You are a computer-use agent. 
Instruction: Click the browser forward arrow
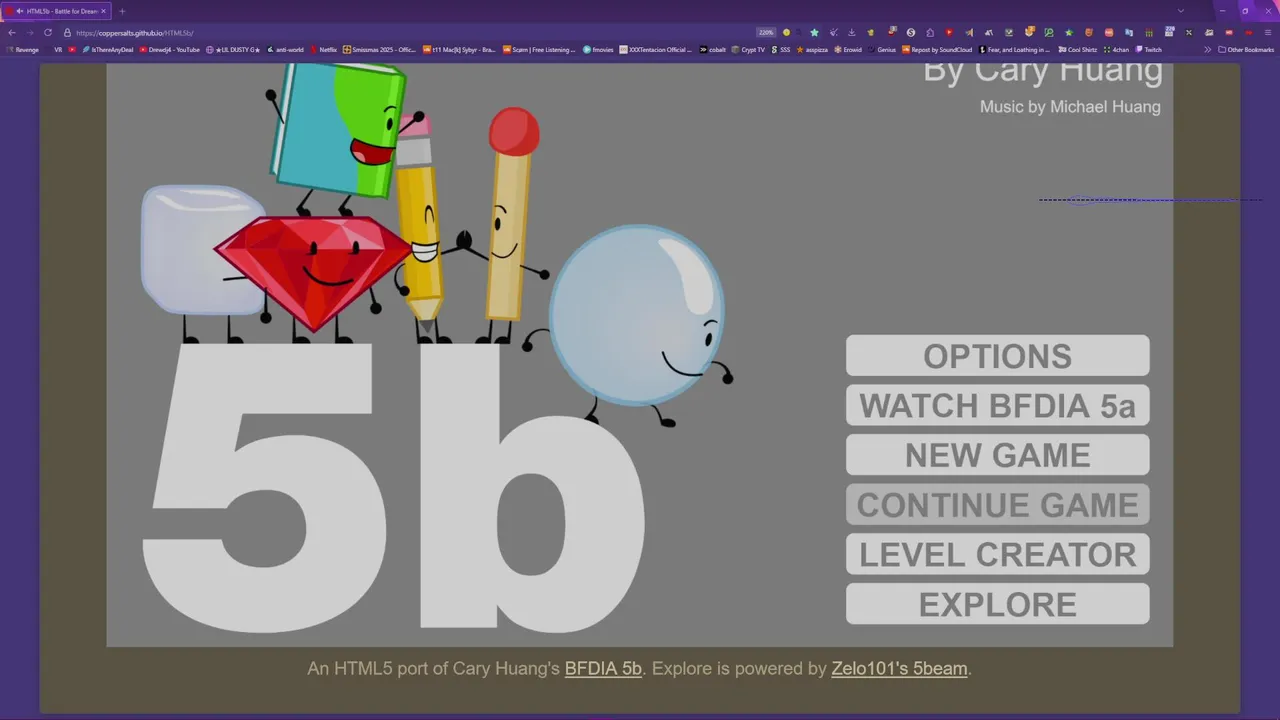click(x=30, y=32)
